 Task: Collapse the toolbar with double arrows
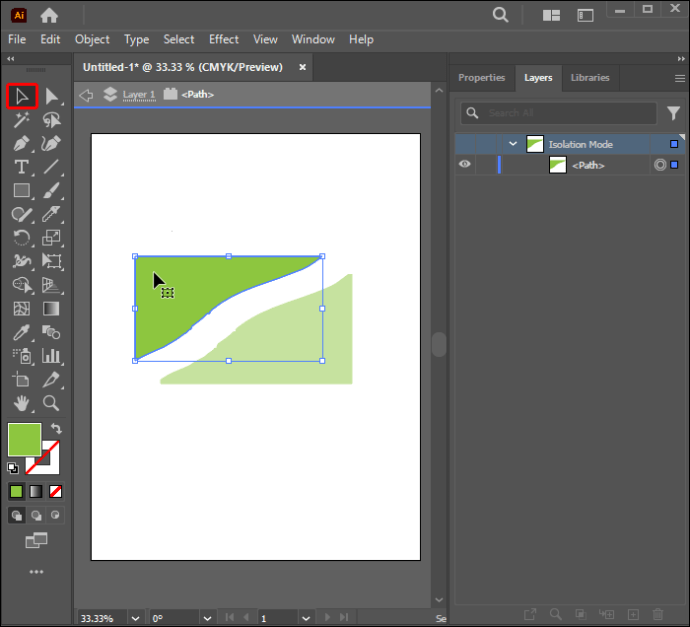pos(11,59)
